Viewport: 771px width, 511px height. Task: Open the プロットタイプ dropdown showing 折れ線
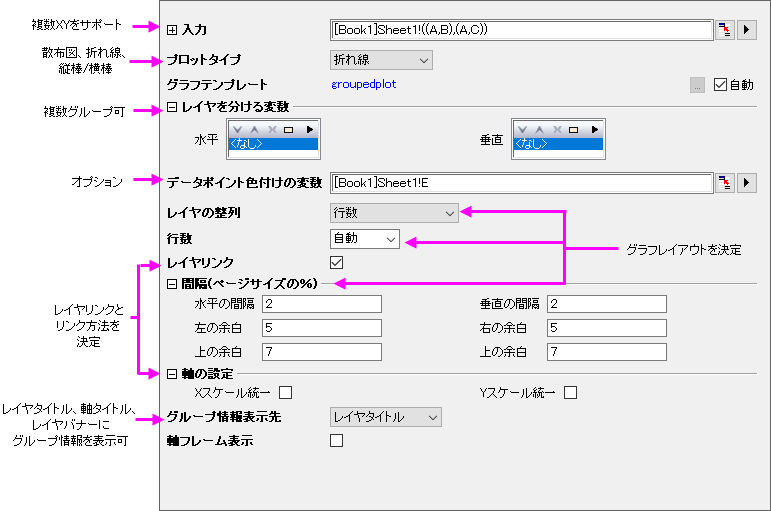(382, 60)
